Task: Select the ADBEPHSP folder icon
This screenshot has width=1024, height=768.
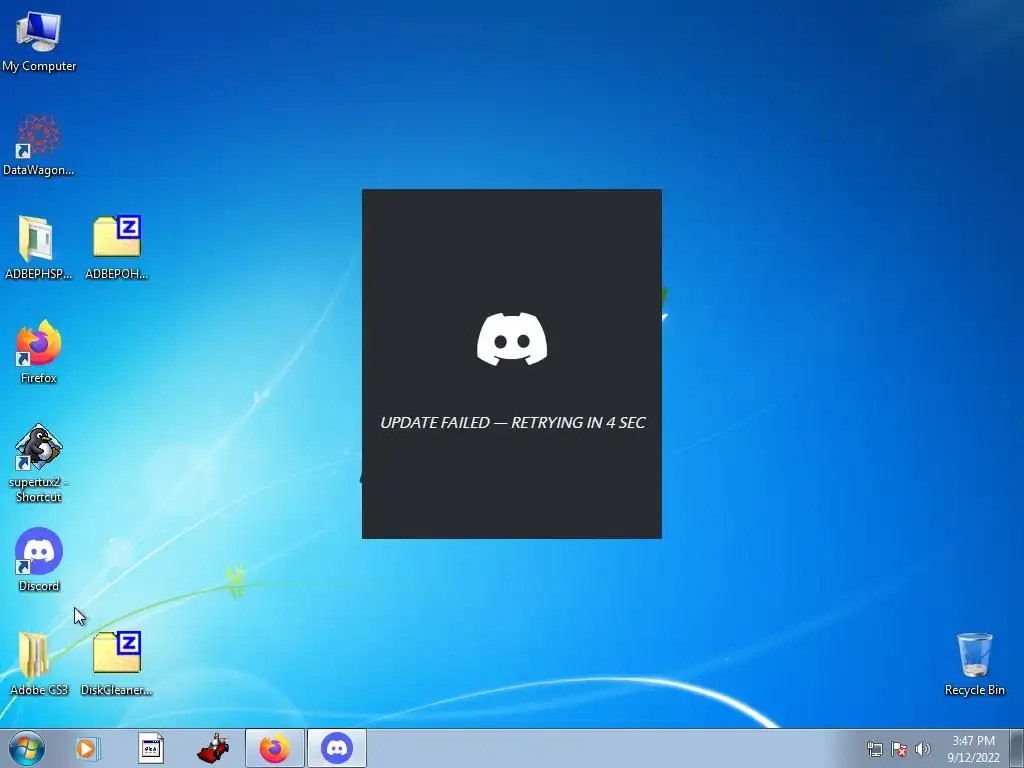Action: click(x=38, y=248)
